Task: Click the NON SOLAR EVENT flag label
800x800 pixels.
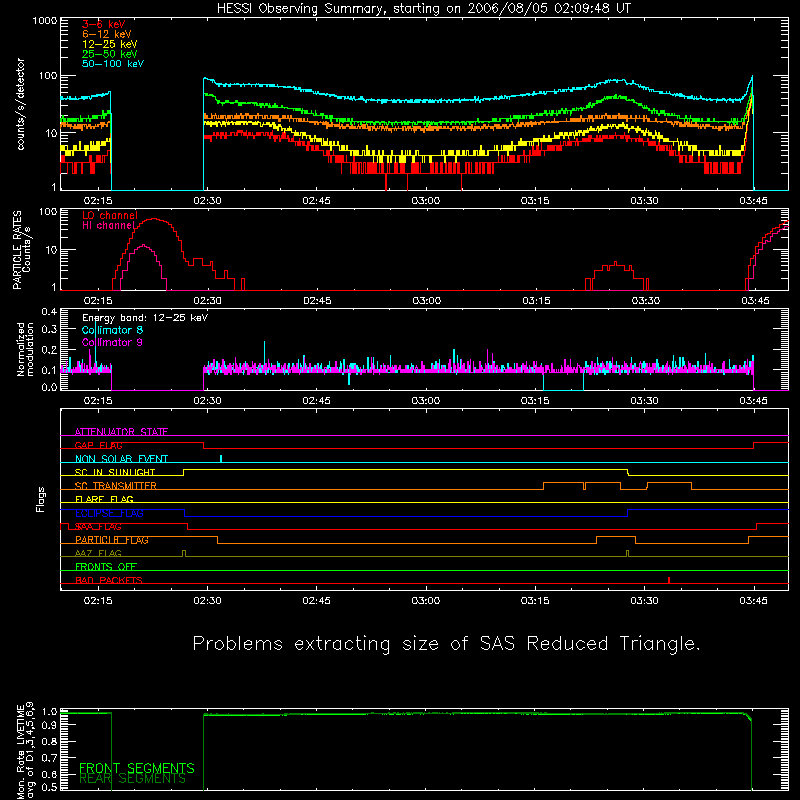Action: tap(121, 459)
